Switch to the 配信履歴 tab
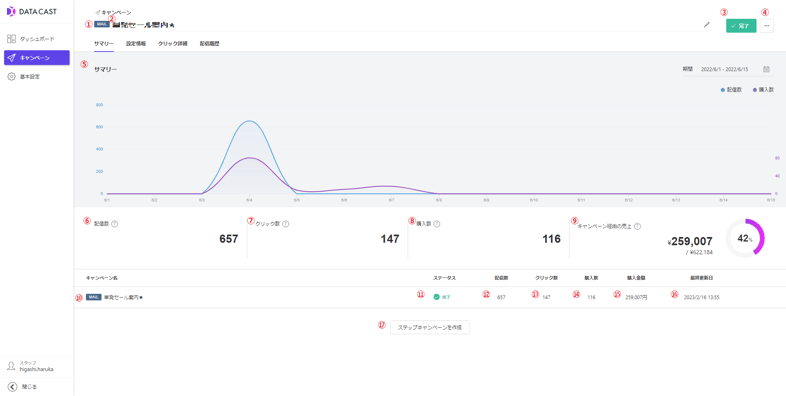The width and height of the screenshot is (786, 396). point(209,44)
